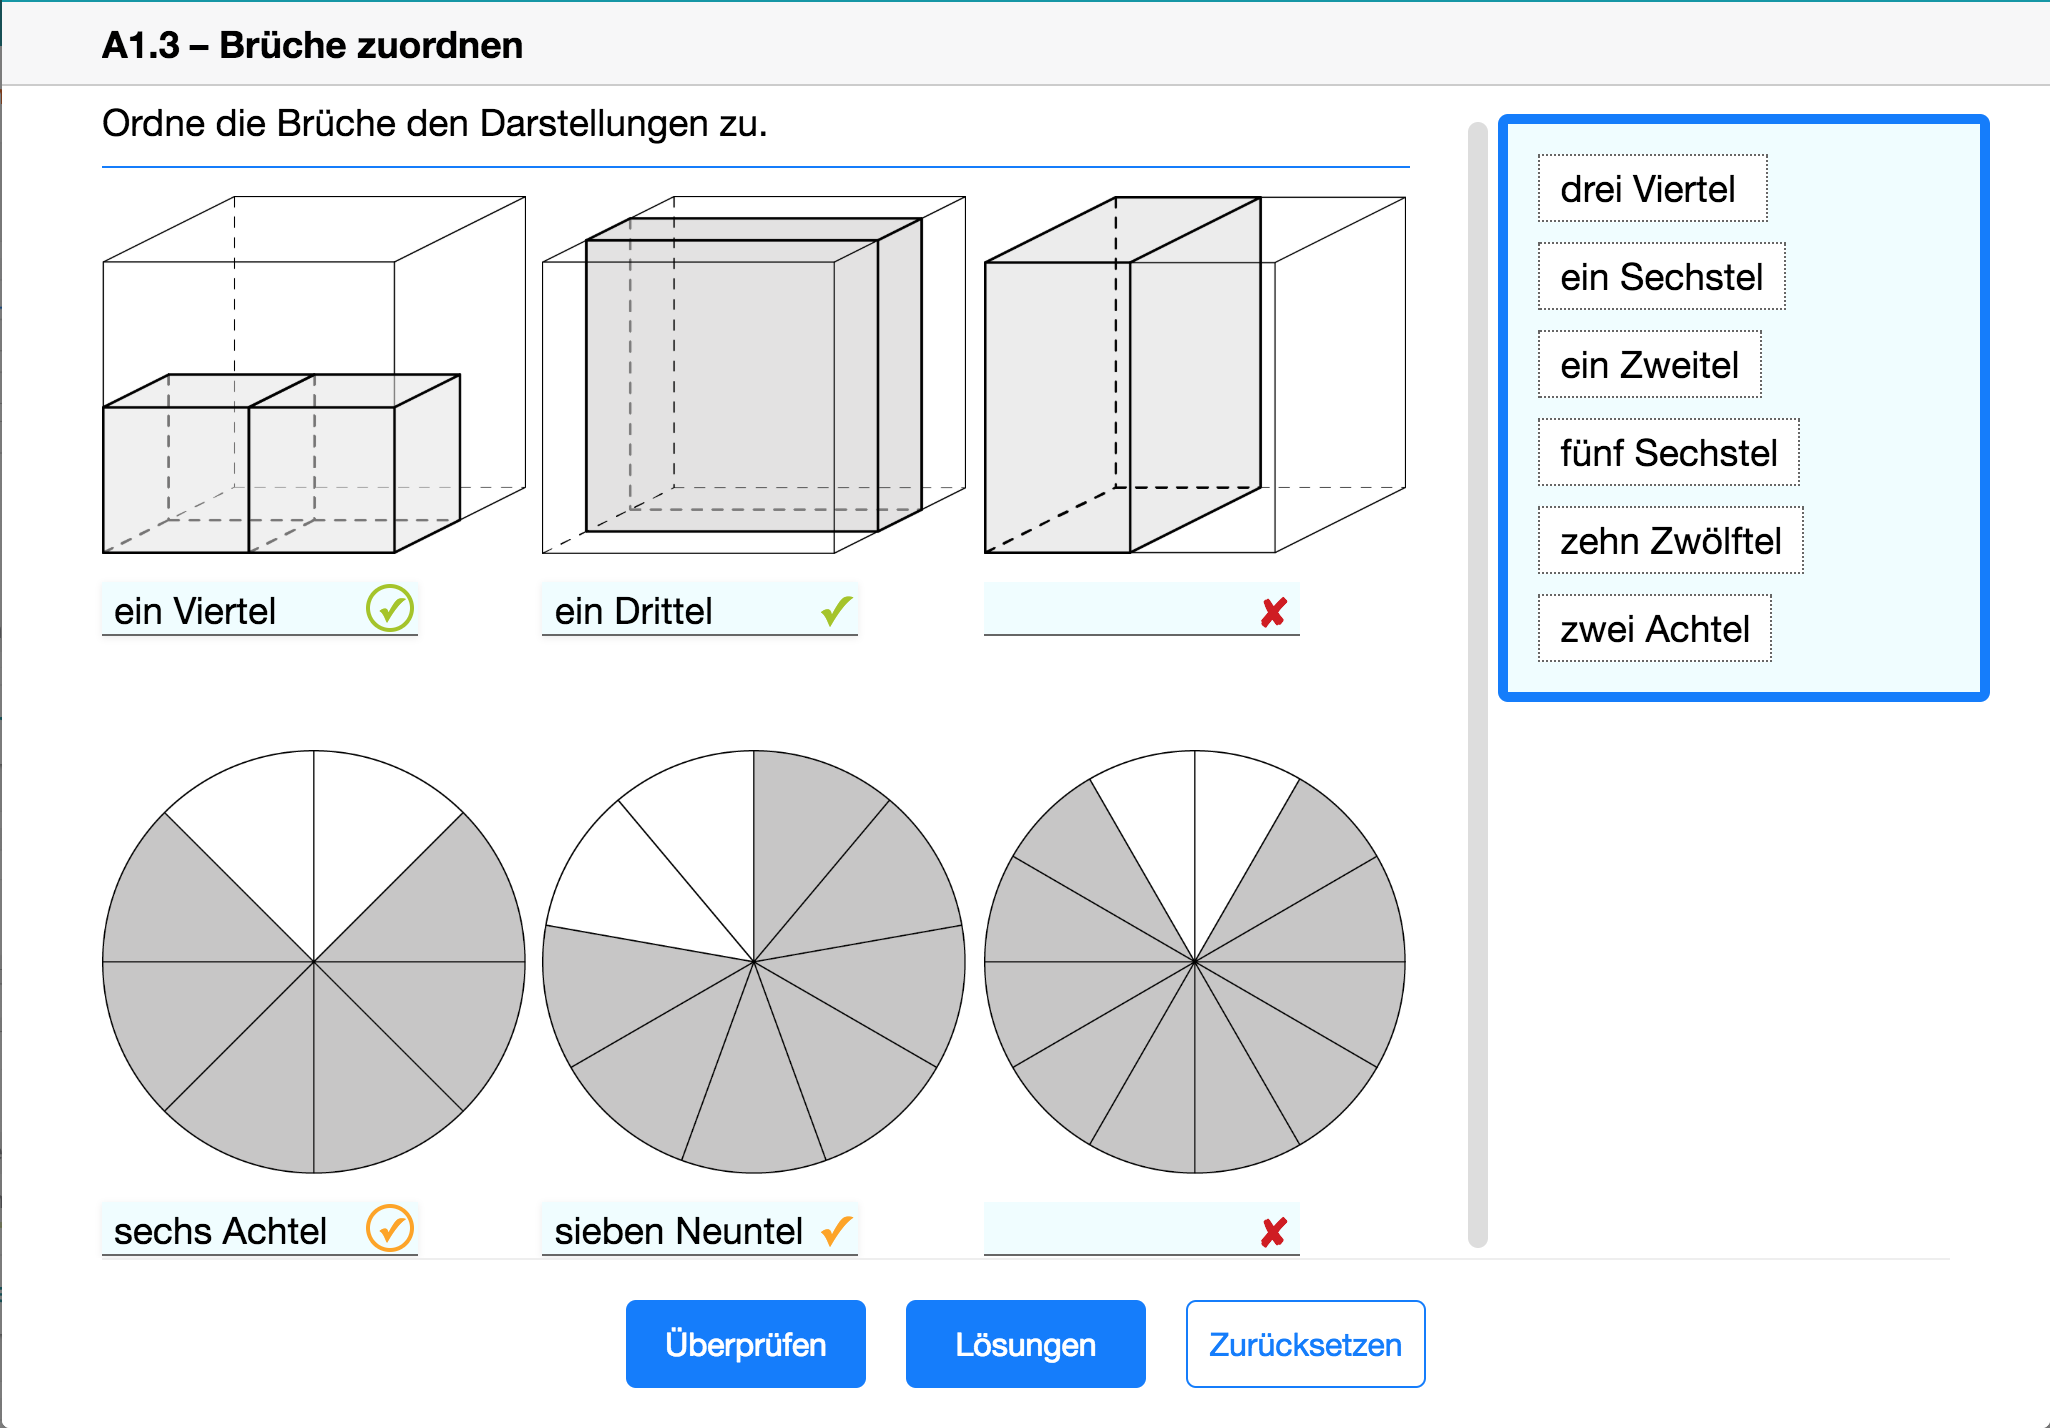This screenshot has width=2050, height=1428.
Task: Click the red X under the twelve-slice pie
Action: [1273, 1232]
